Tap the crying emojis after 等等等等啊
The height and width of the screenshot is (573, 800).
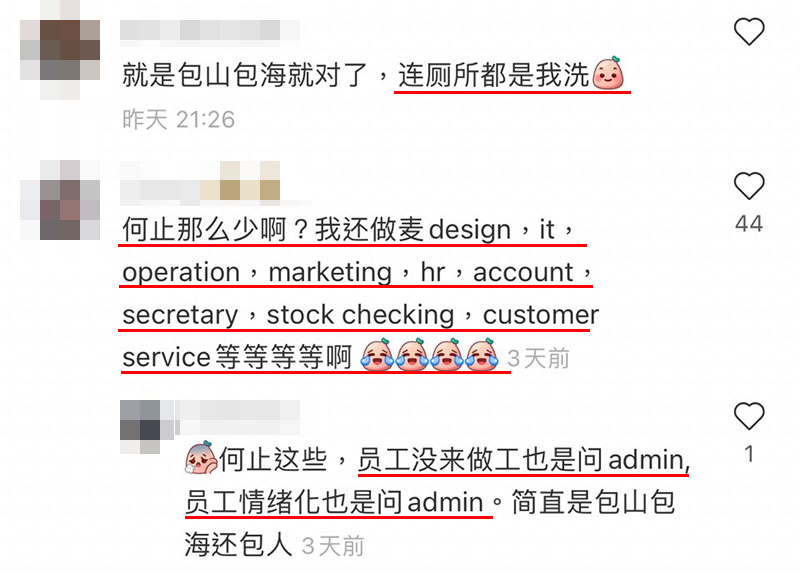[x=429, y=355]
